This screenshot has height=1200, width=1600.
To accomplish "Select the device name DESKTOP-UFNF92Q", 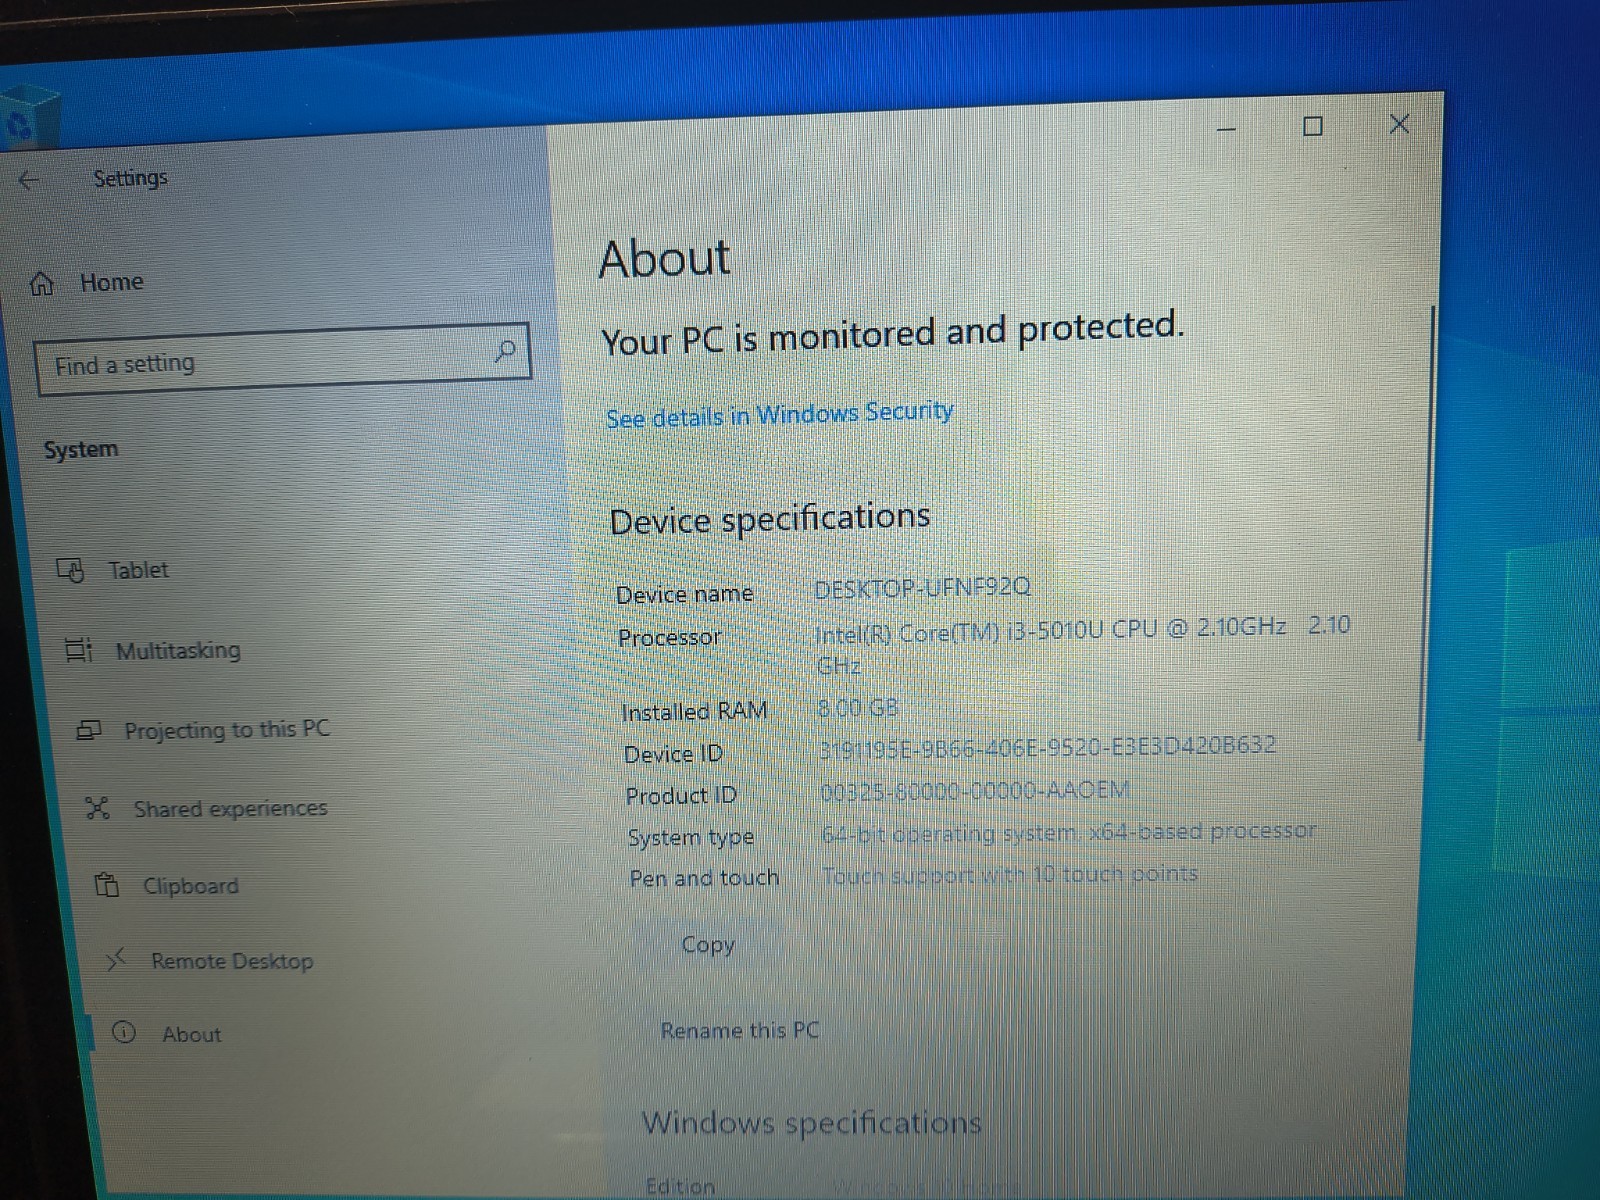I will [921, 588].
